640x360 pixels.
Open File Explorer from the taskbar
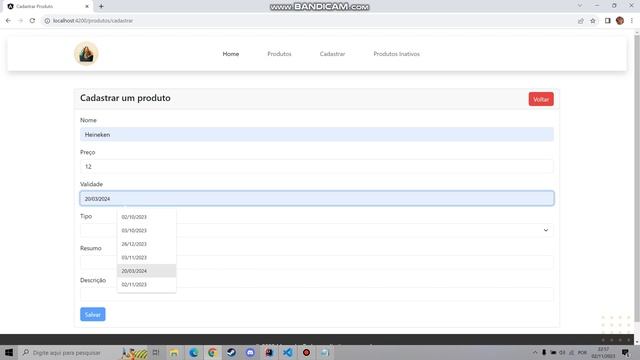pyautogui.click(x=174, y=353)
